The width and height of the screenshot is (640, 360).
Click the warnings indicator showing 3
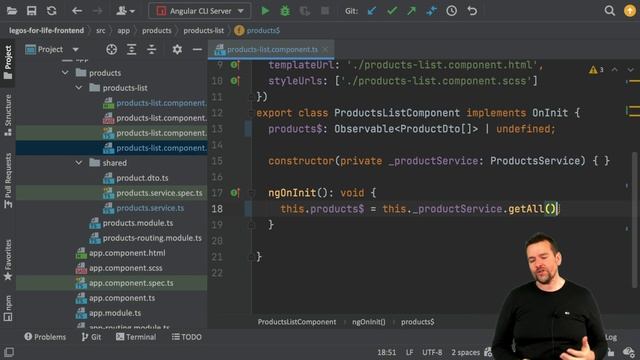tap(596, 70)
